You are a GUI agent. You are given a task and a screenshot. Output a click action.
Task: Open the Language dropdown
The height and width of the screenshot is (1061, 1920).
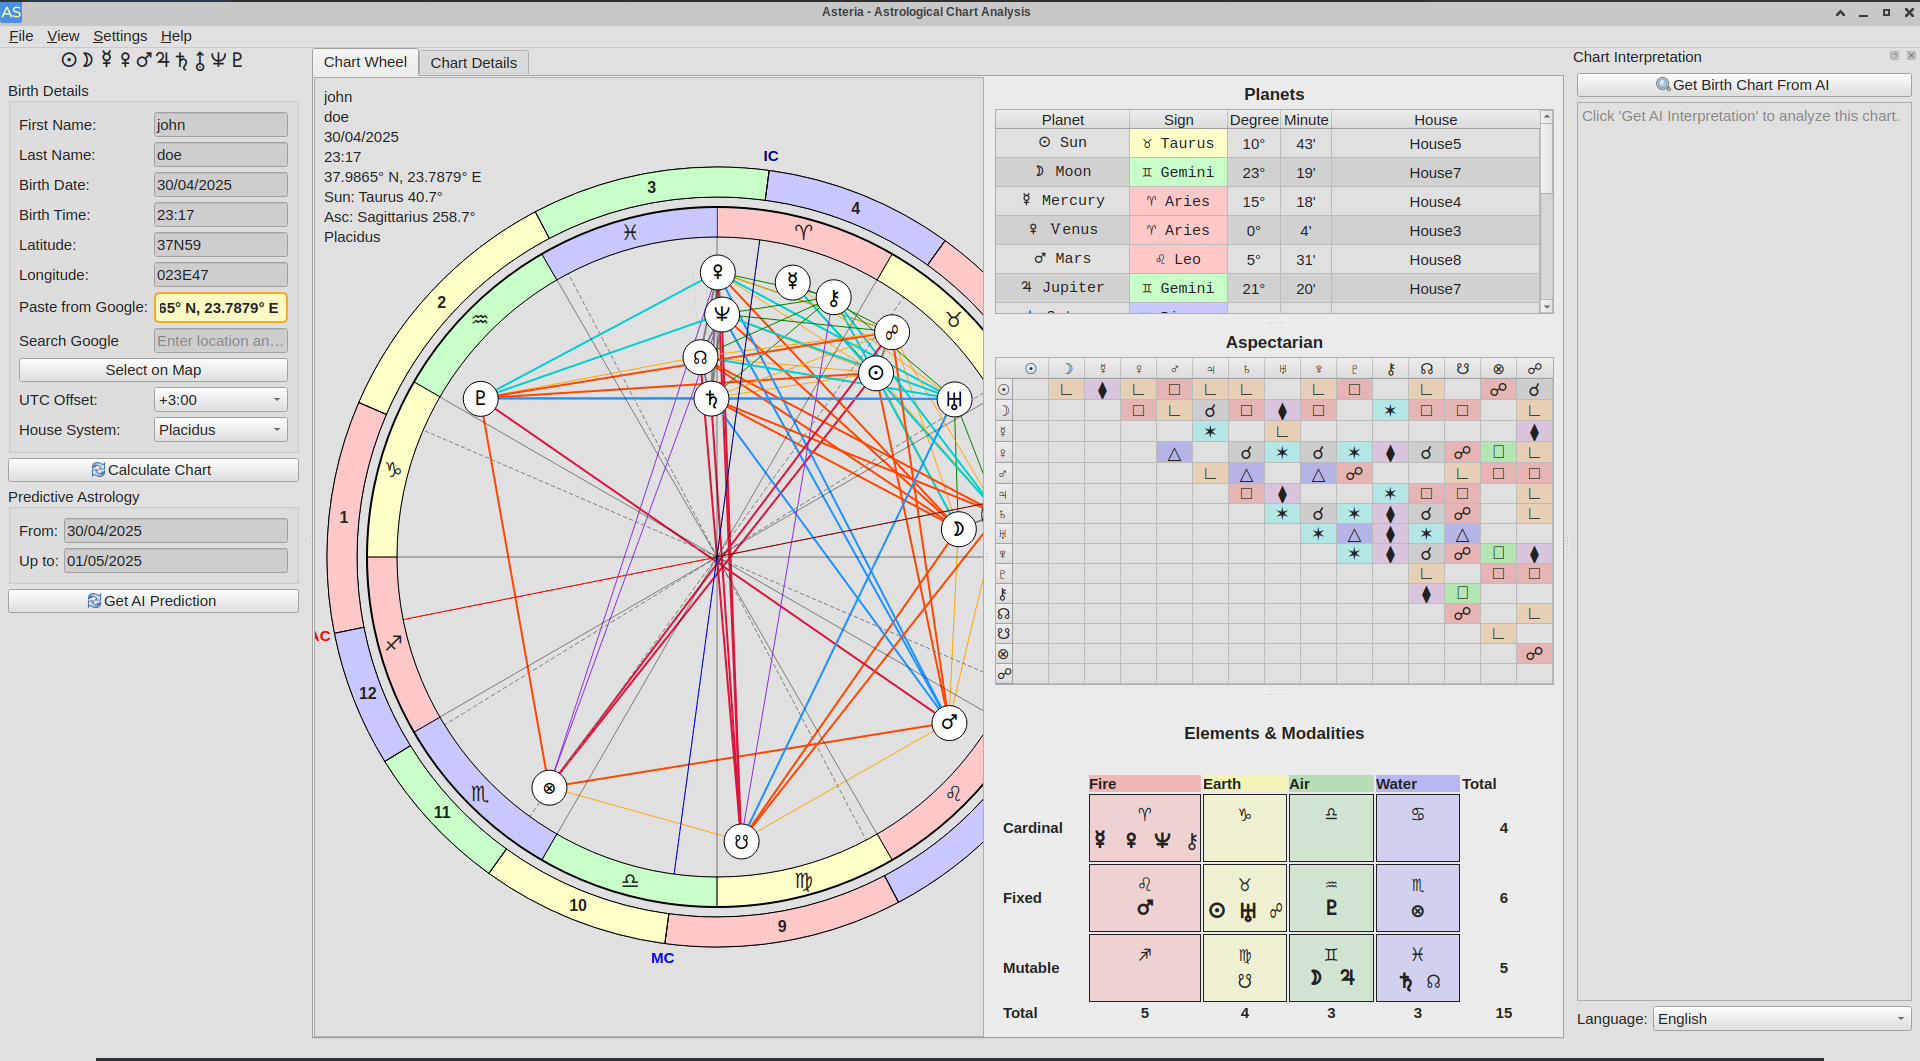[1781, 1019]
